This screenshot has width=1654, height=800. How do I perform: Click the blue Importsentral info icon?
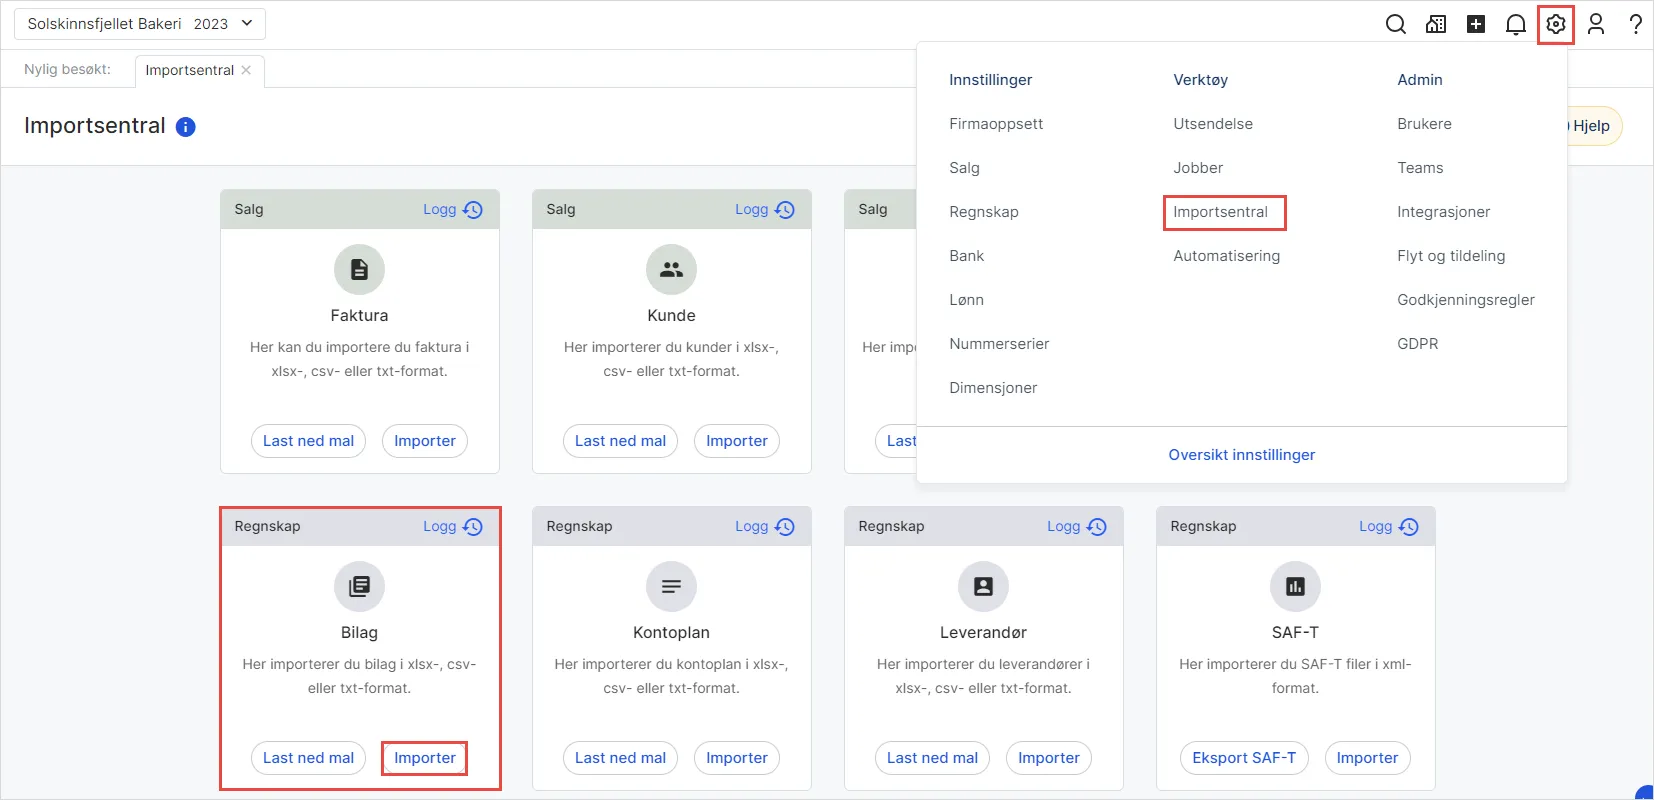[186, 127]
